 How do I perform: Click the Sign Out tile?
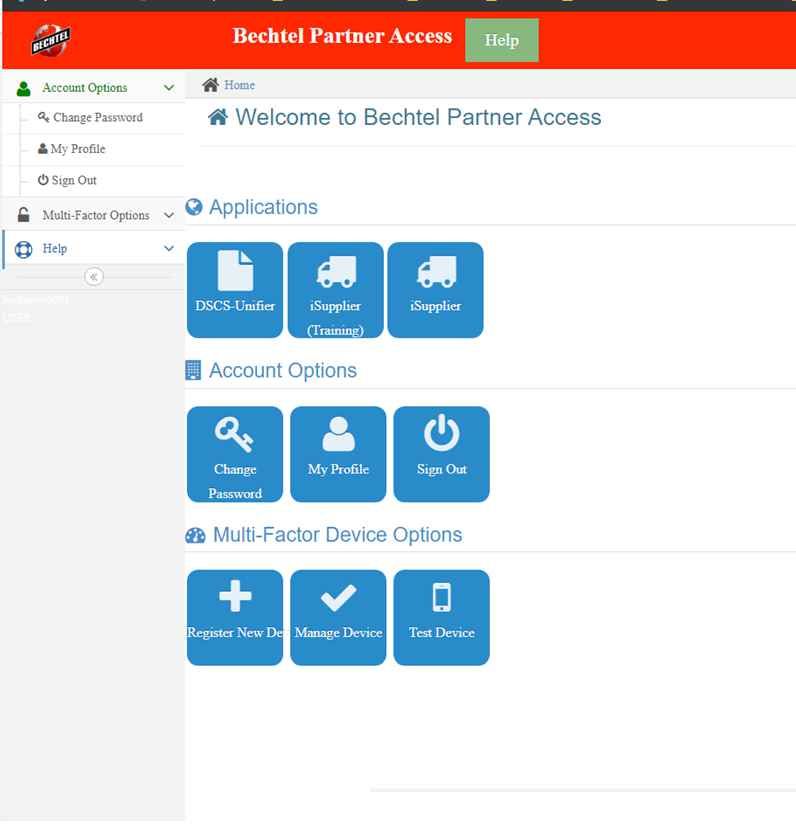click(x=441, y=454)
